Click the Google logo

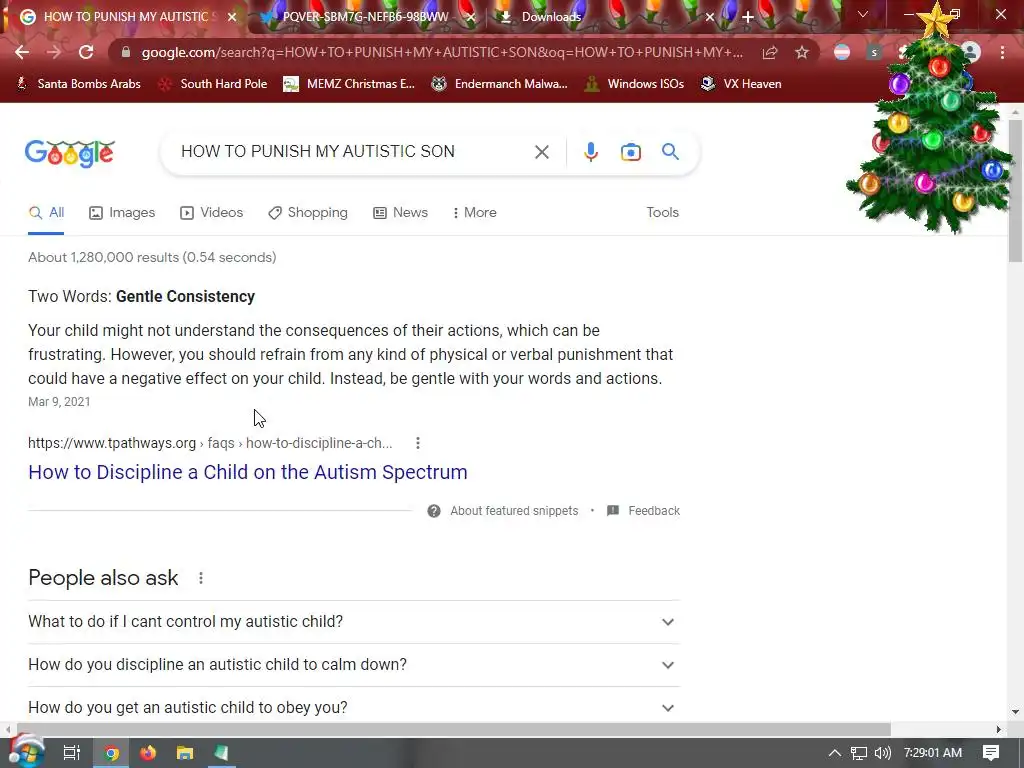pyautogui.click(x=70, y=153)
